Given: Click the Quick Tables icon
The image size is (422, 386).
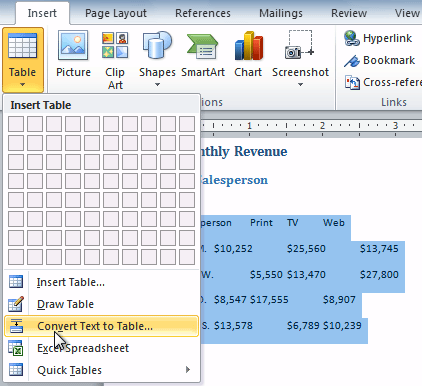Looking at the screenshot, I should click(x=16, y=370).
